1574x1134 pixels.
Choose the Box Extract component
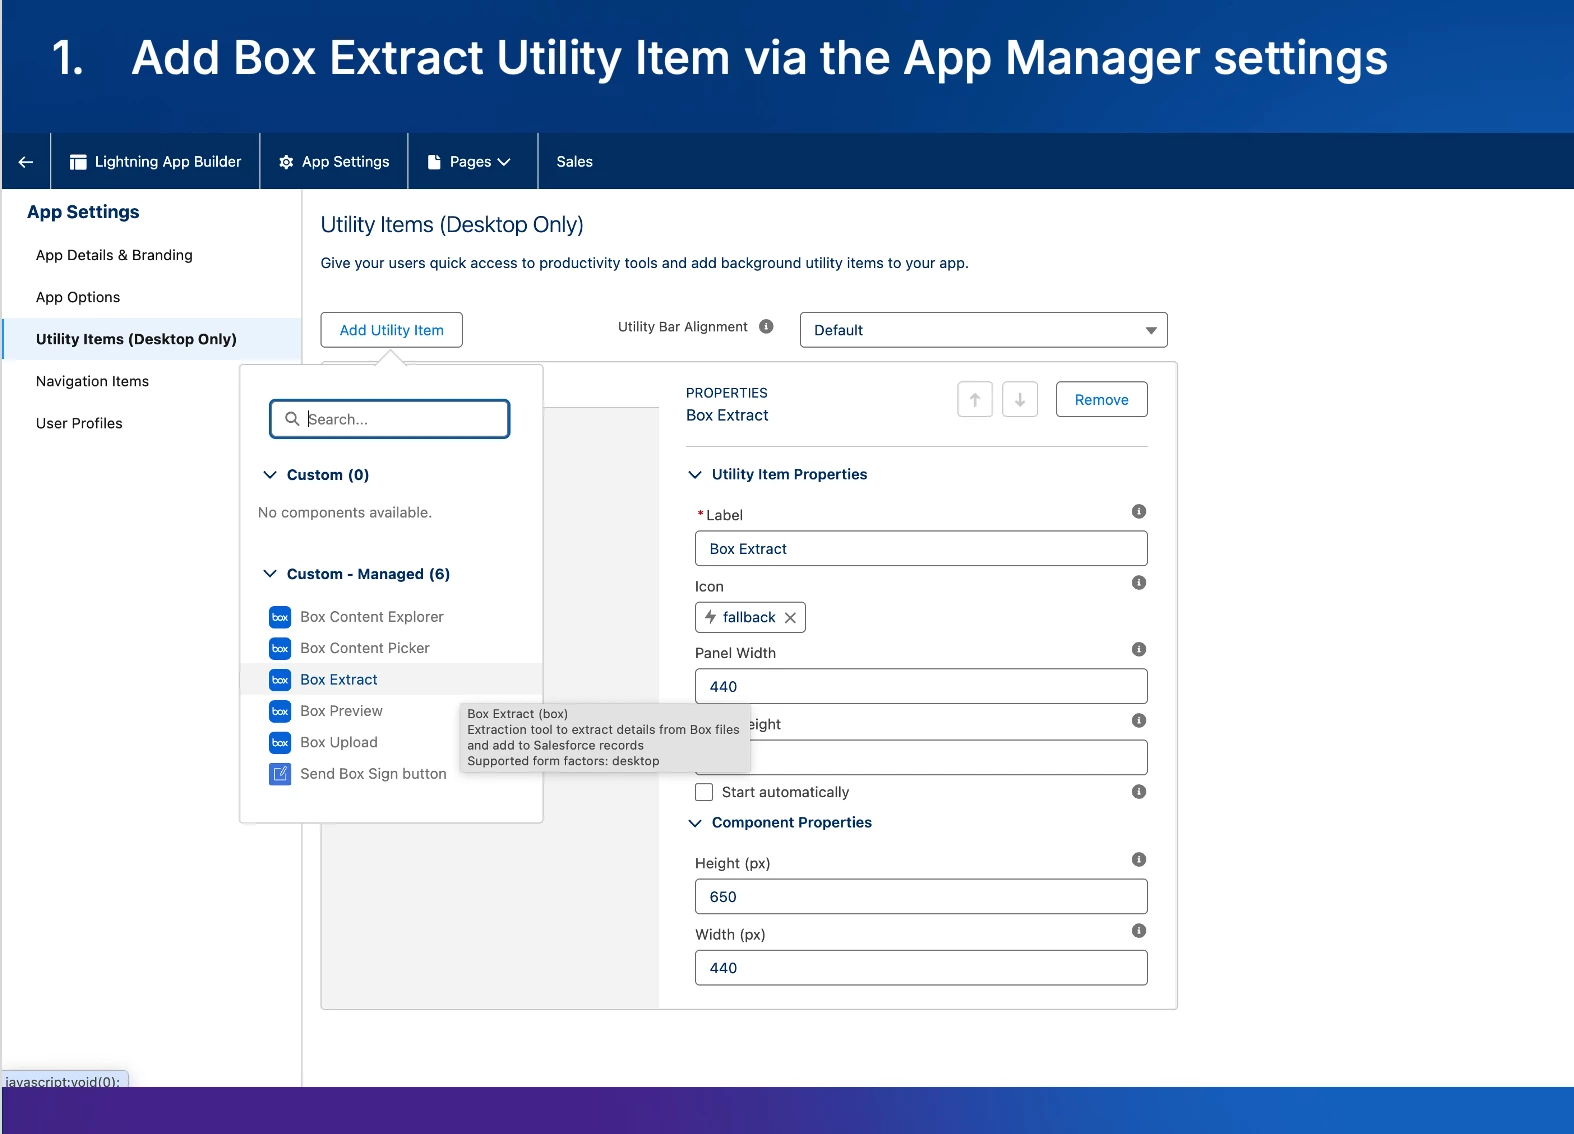point(391,680)
